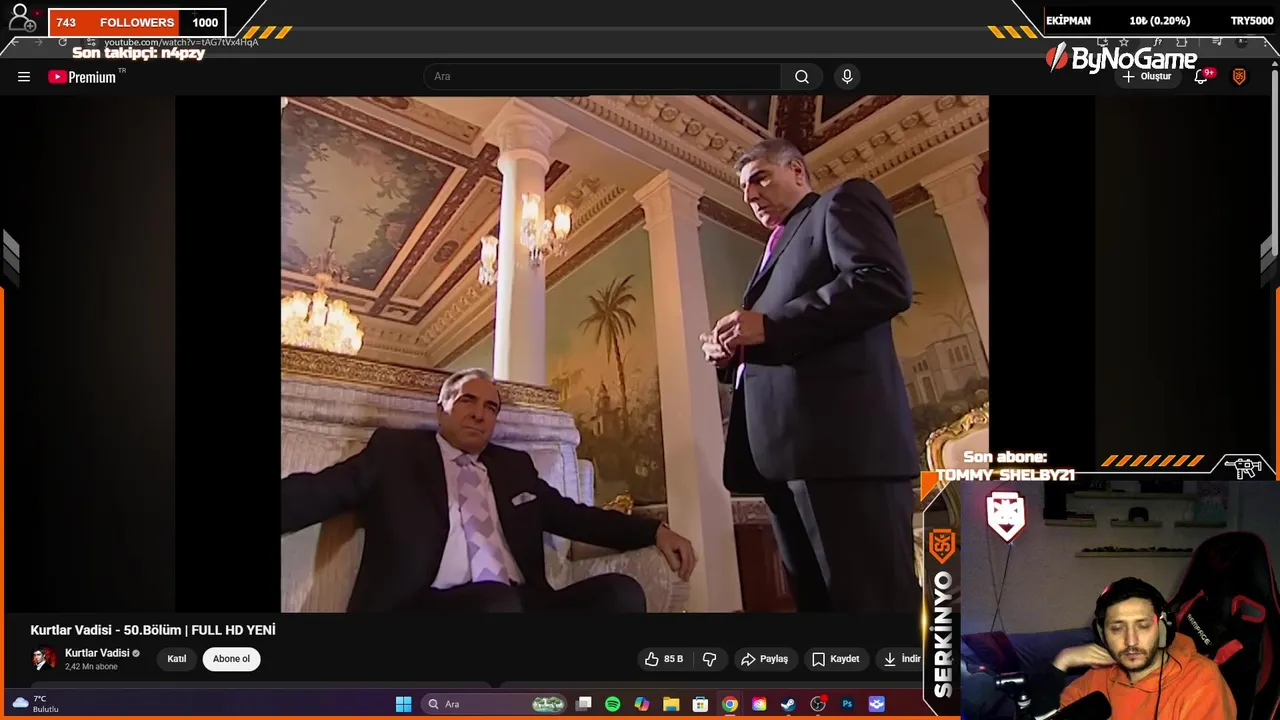
Task: Open the purple app after Photoshop
Action: (x=876, y=704)
